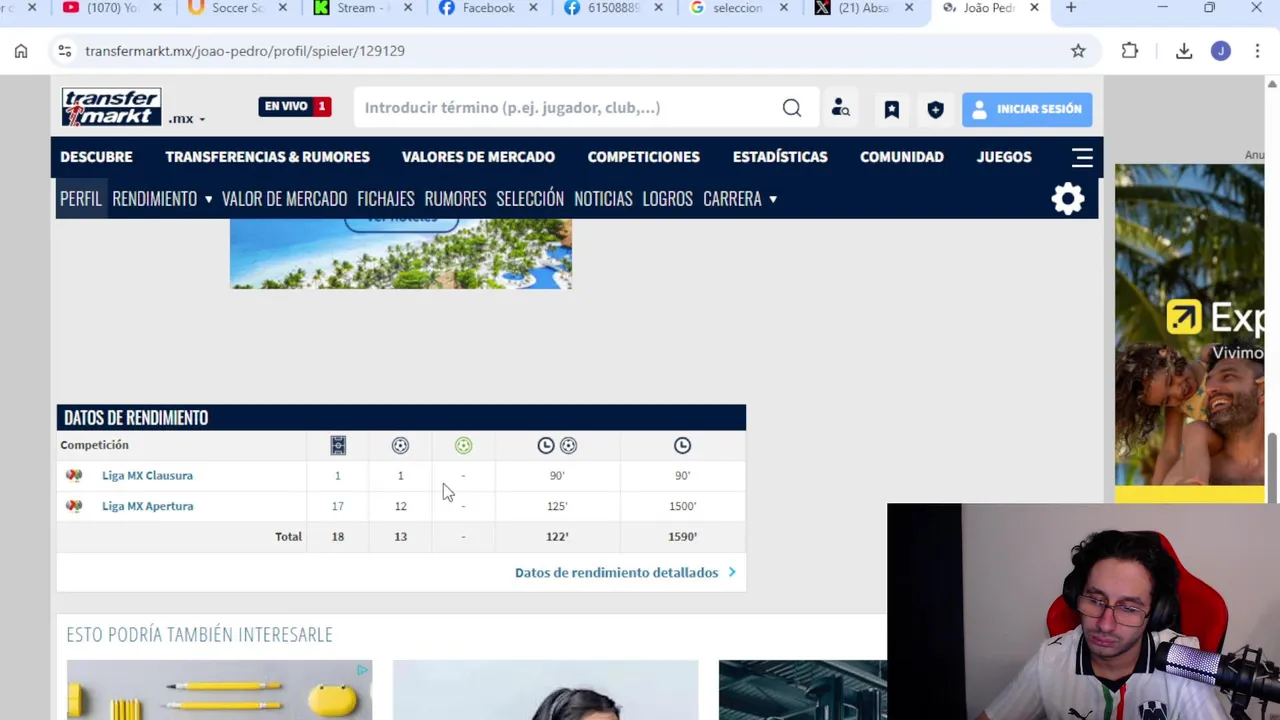Click the goals ball column icon
Screen dimensions: 1280x720
(400, 445)
